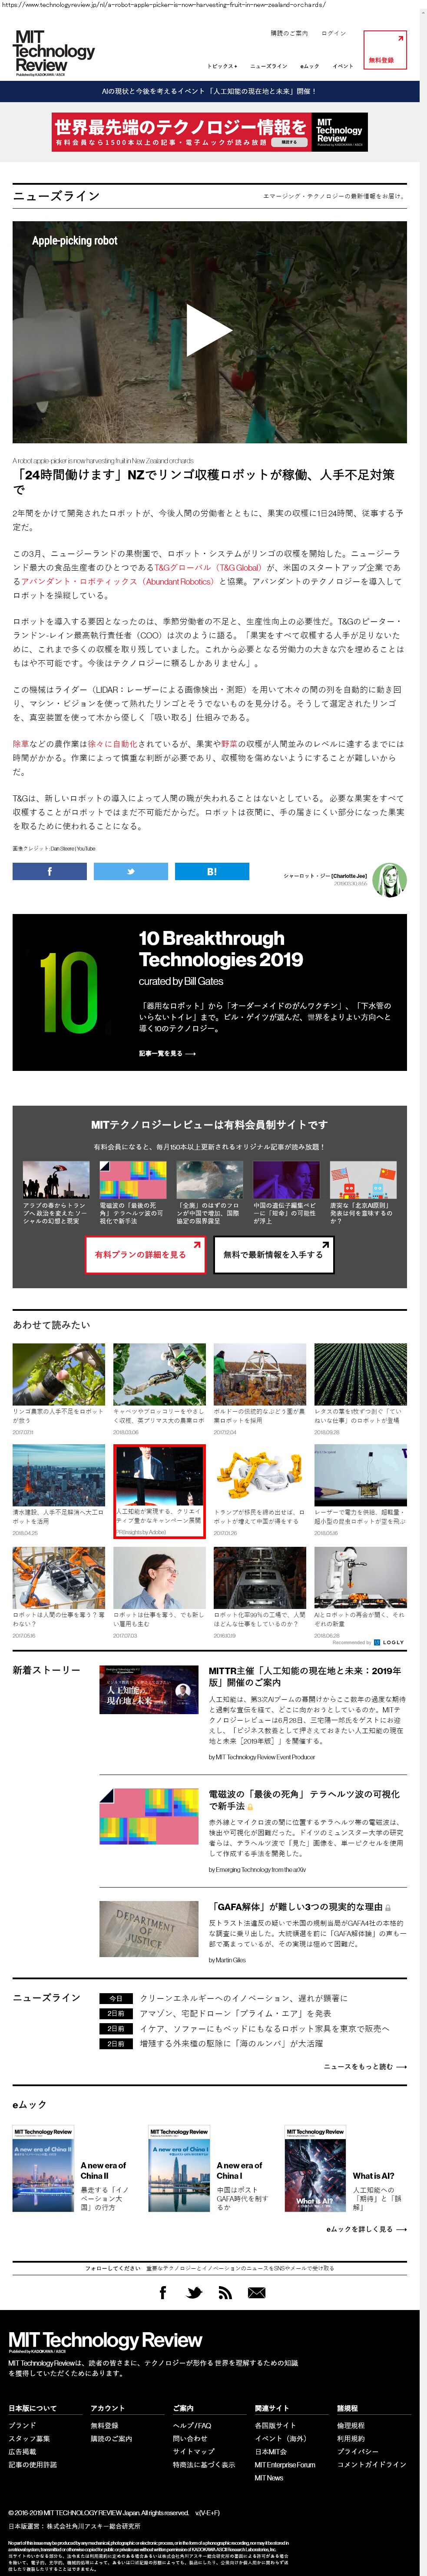427x2576 pixels.
Task: Open footer ブランド link
Action: tap(22, 2425)
